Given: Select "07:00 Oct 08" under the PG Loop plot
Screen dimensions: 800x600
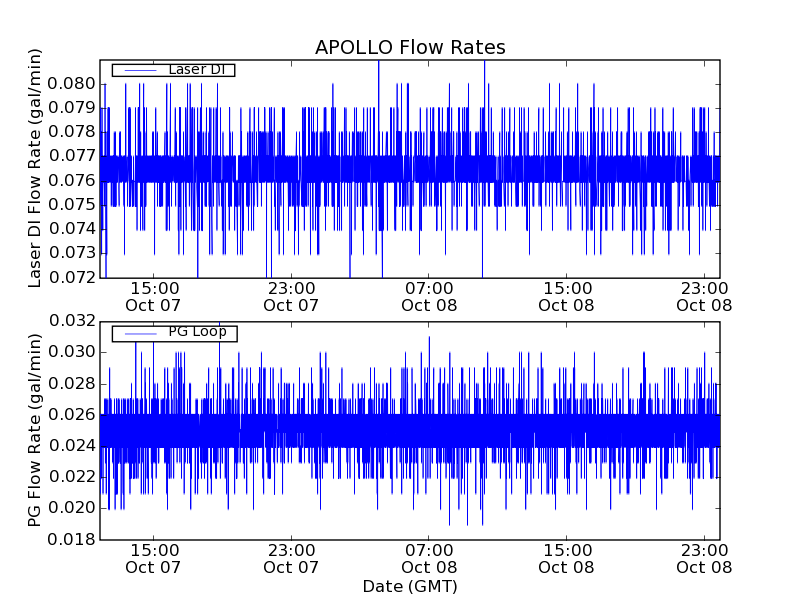Looking at the screenshot, I should point(429,559).
